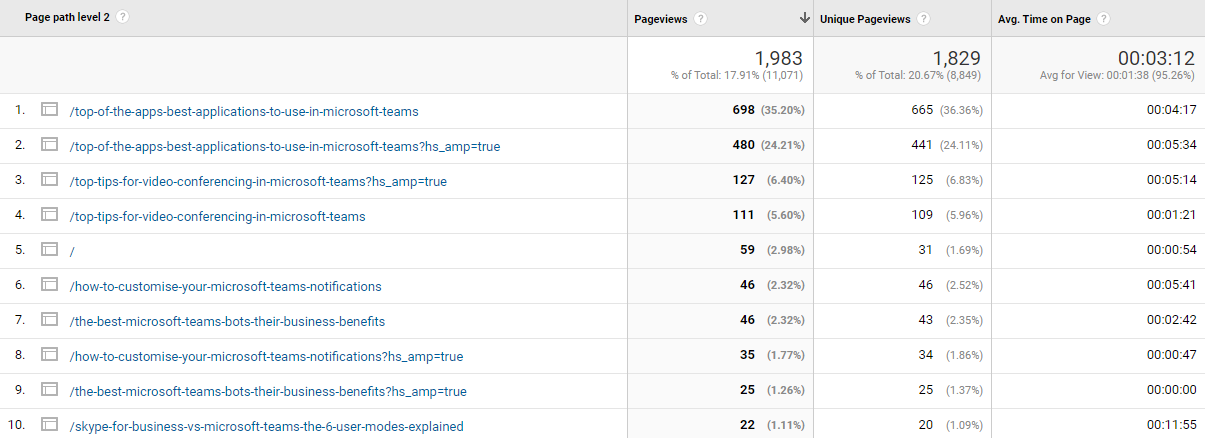This screenshot has height=438, width=1205.
Task: Select pageviews cell 59 (2.98%)
Action: 772,251
